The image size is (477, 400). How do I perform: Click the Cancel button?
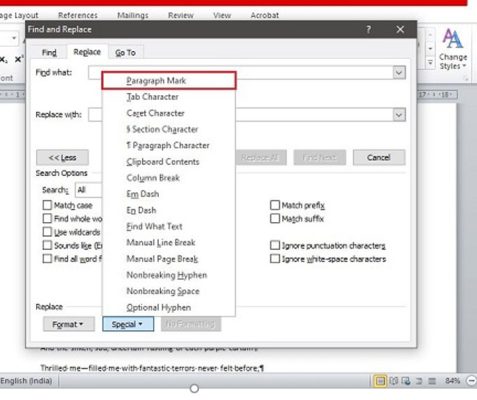(x=379, y=157)
